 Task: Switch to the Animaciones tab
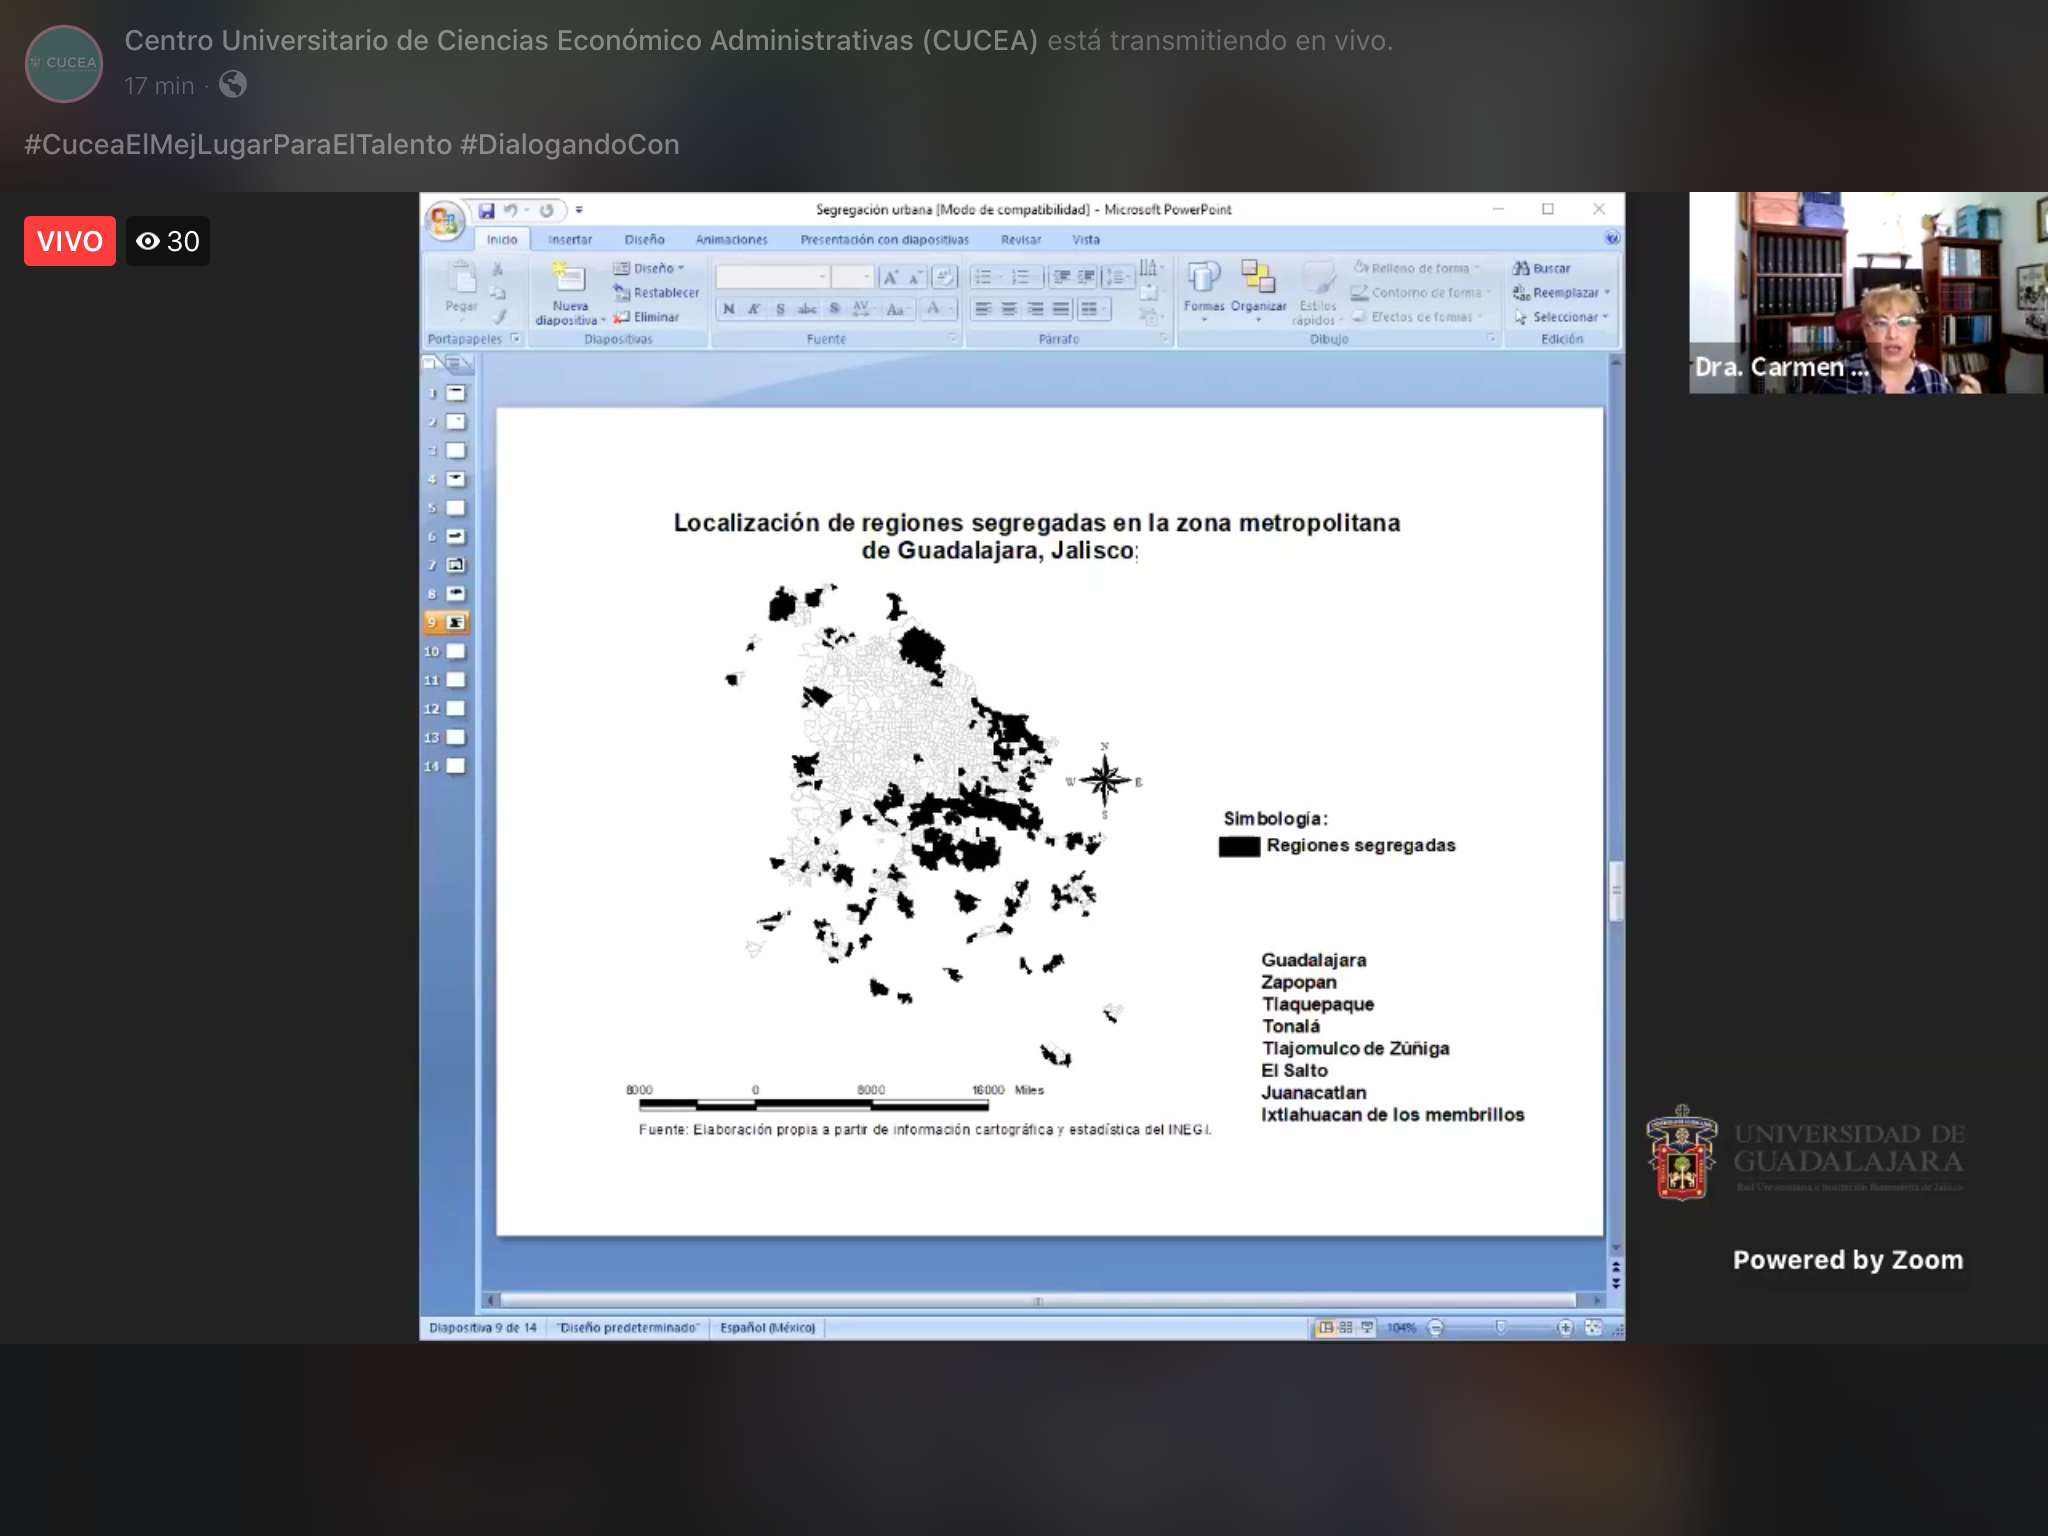[731, 240]
